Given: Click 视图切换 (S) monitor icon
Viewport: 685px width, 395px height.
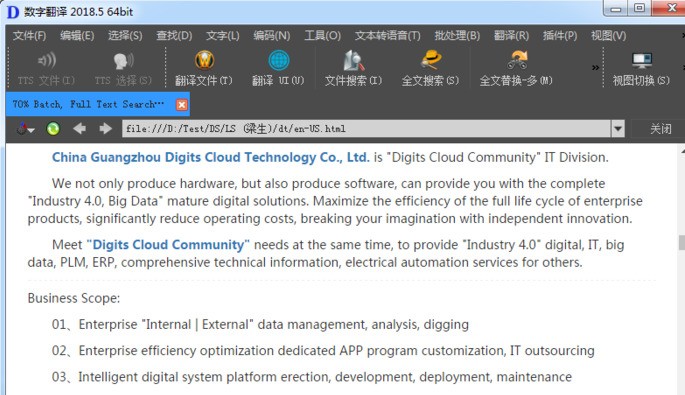Looking at the screenshot, I should tap(642, 60).
